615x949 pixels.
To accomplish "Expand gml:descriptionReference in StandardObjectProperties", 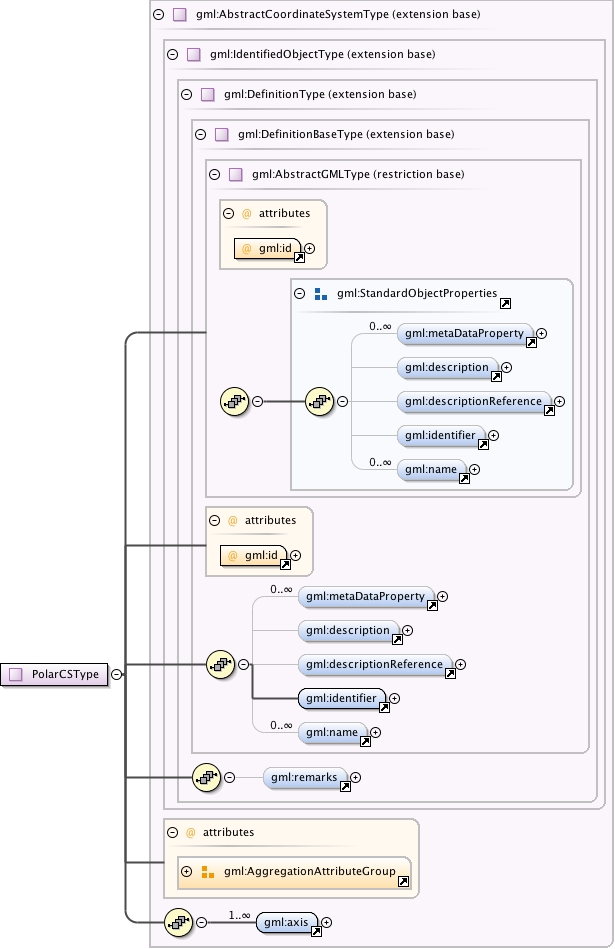I will [559, 401].
